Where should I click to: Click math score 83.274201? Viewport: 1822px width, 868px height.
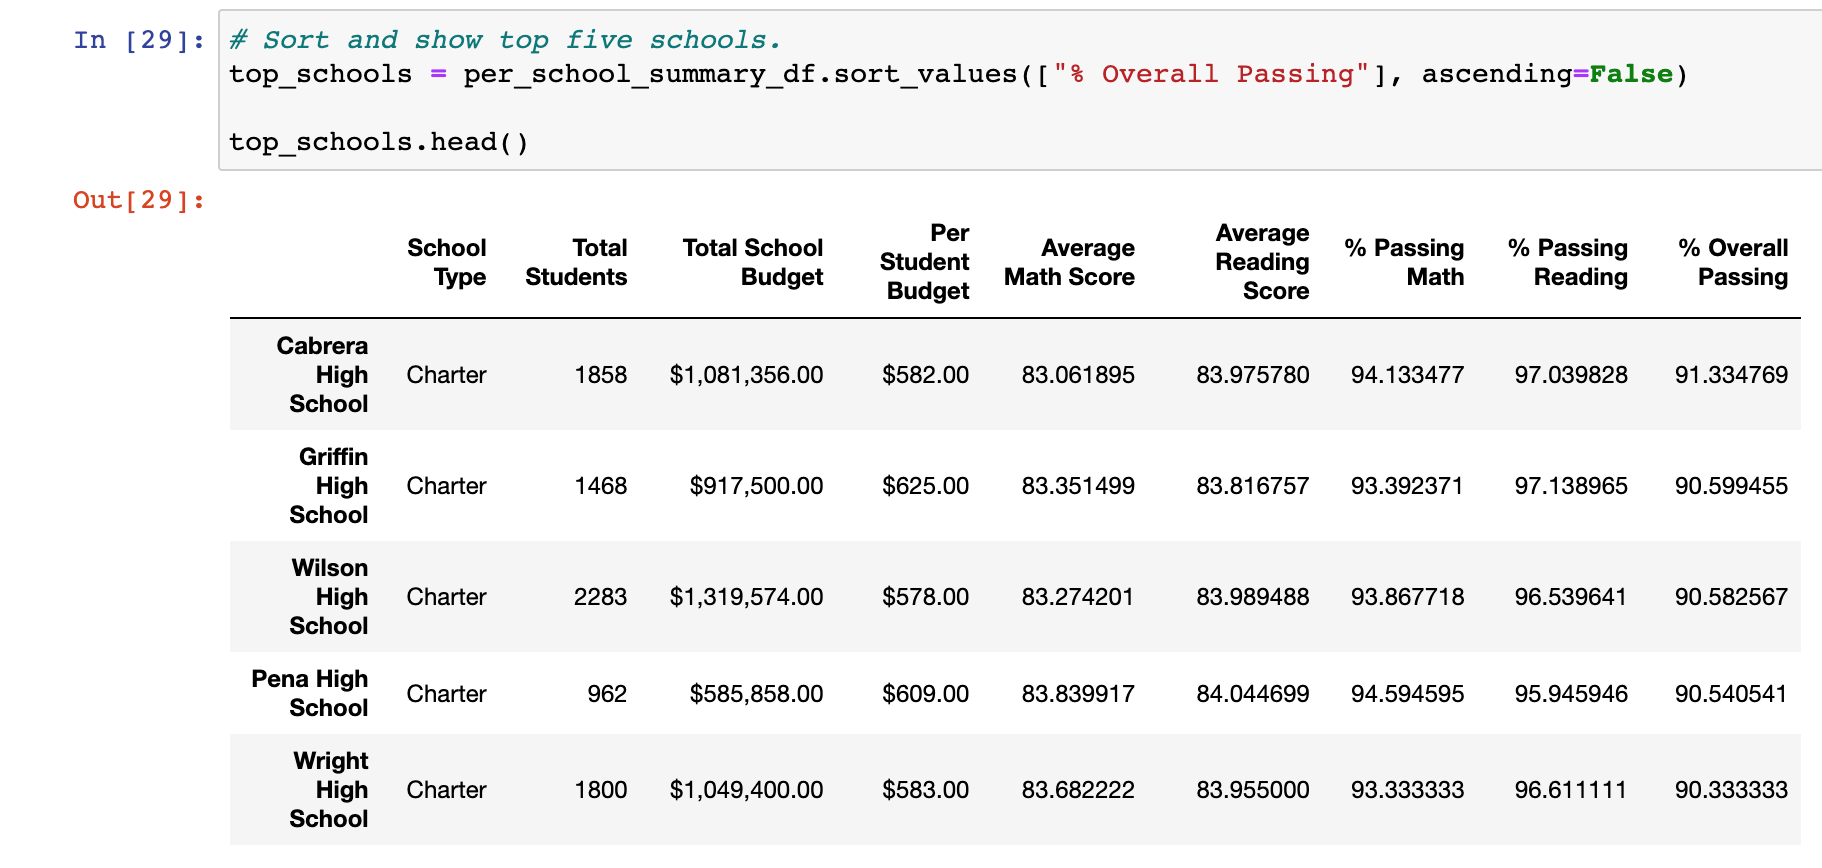point(1078,597)
